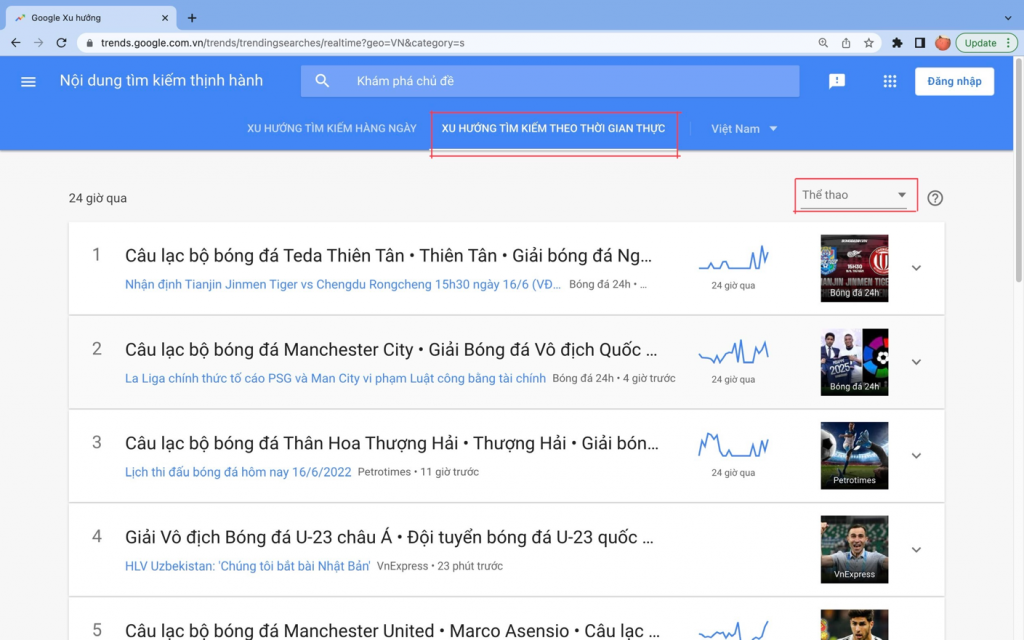Screen dimensions: 1024x640
Task: Go back in browser history
Action: pyautogui.click(x=16, y=42)
